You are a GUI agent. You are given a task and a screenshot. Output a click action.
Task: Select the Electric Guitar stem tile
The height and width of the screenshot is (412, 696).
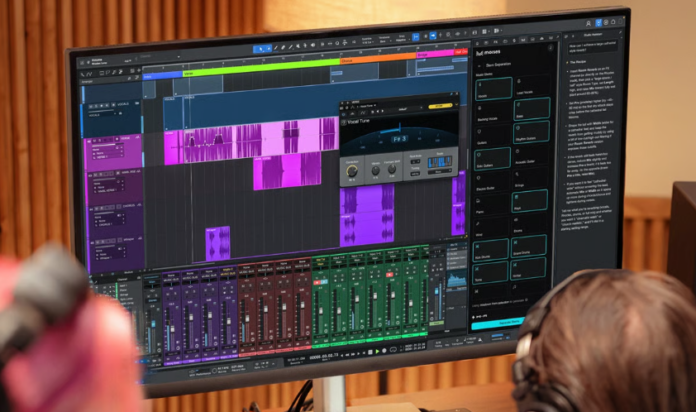coord(492,182)
